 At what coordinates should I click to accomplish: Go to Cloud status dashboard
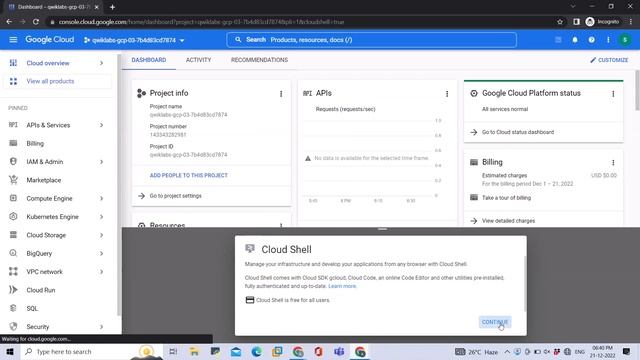tap(518, 132)
